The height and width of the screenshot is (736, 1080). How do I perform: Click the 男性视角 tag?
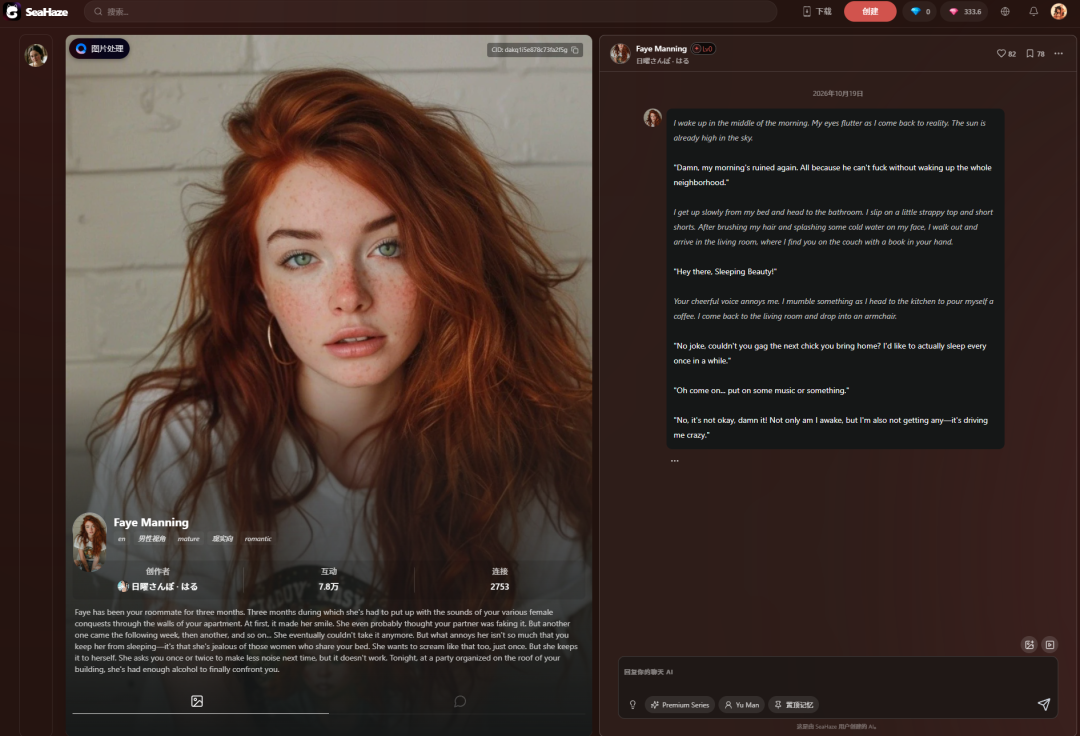pyautogui.click(x=152, y=539)
